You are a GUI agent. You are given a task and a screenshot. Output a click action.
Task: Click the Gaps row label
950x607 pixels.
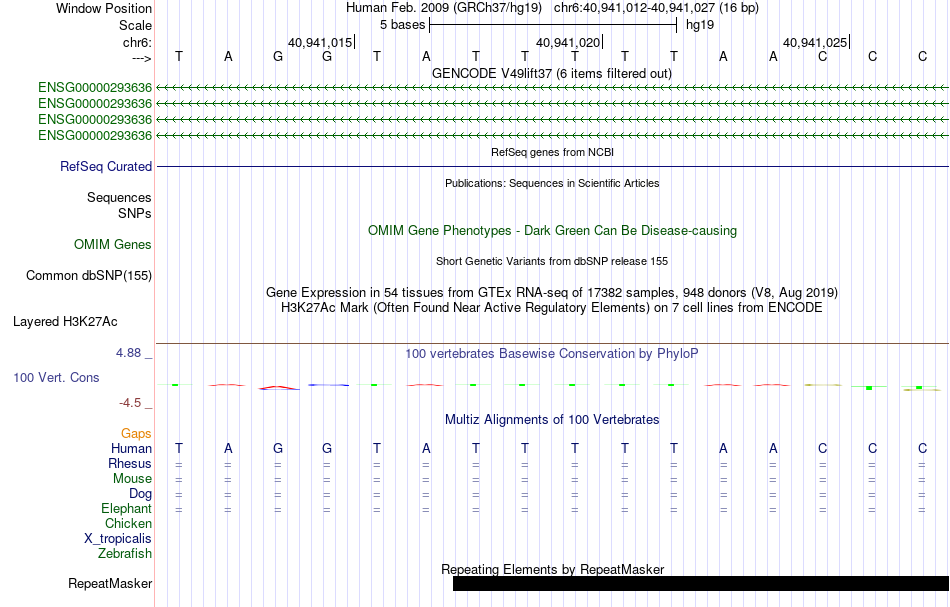pyautogui.click(x=136, y=433)
